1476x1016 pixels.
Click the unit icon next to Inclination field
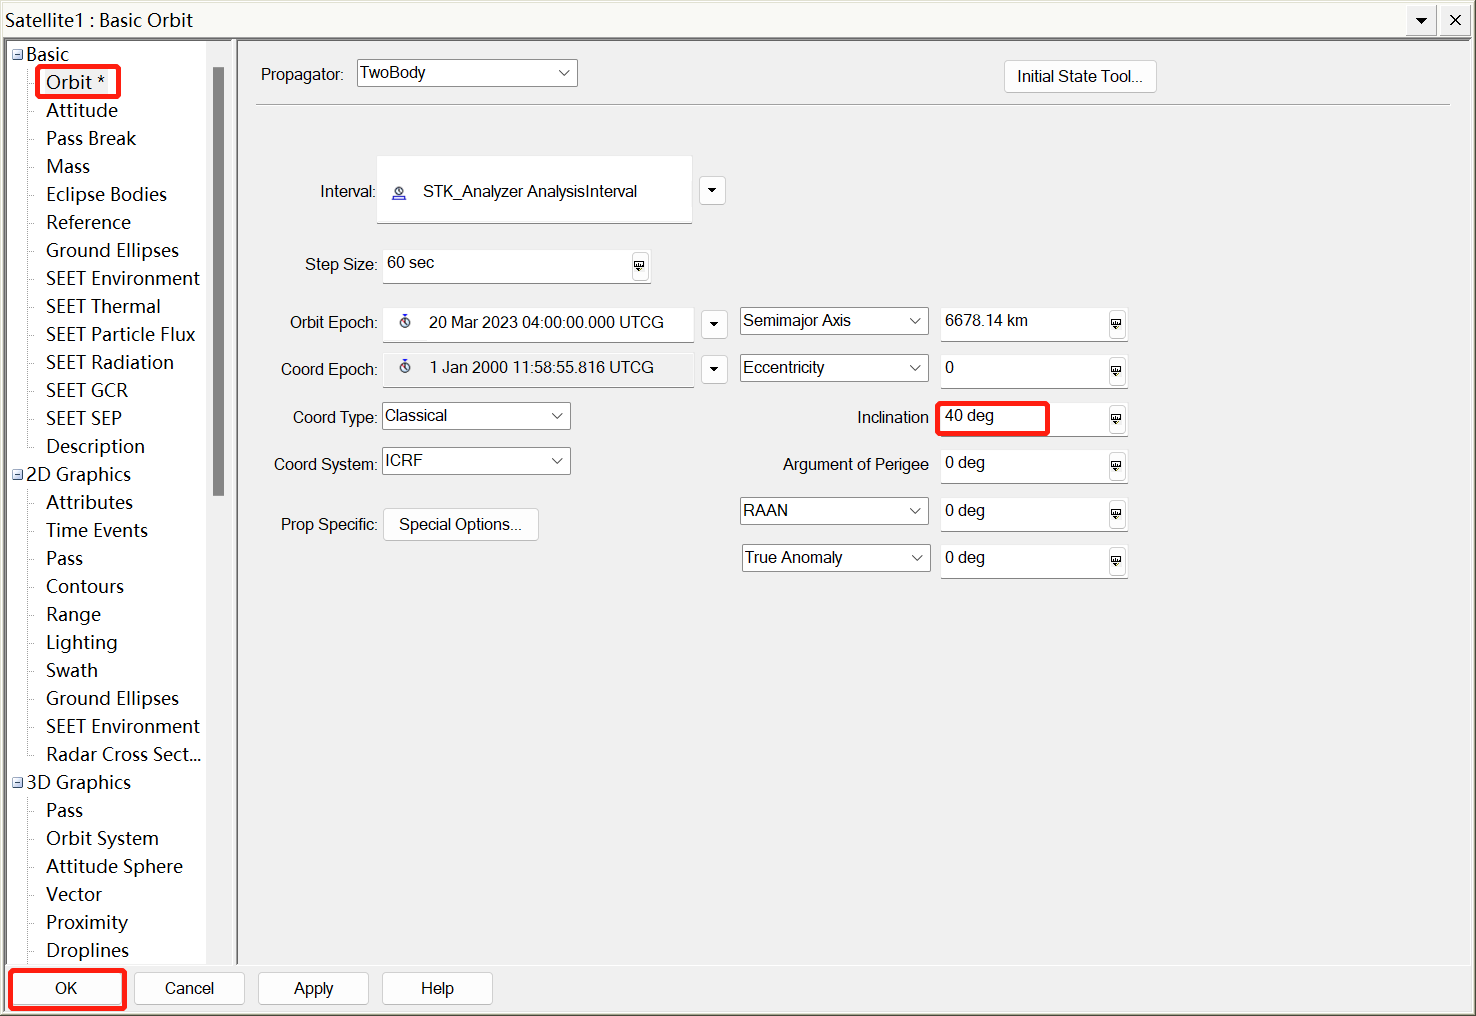pos(1116,419)
